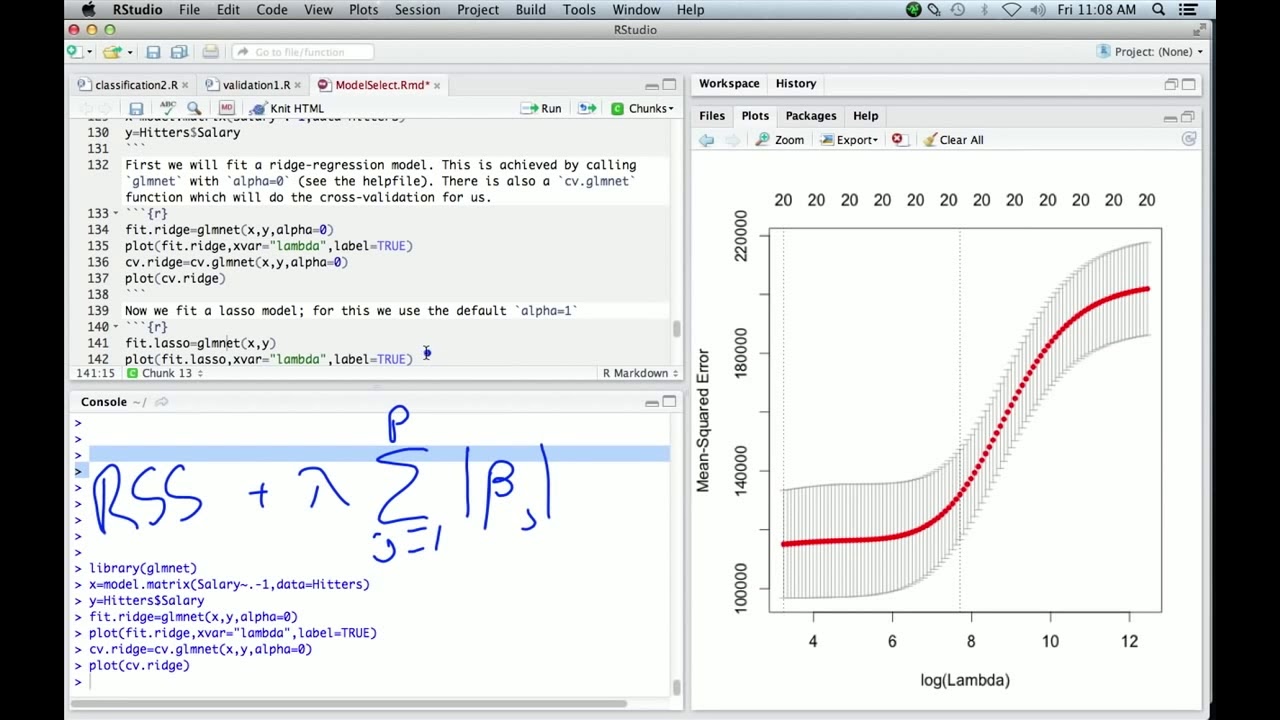
Task: Click the spell check ABC icon
Action: pyautogui.click(x=167, y=108)
